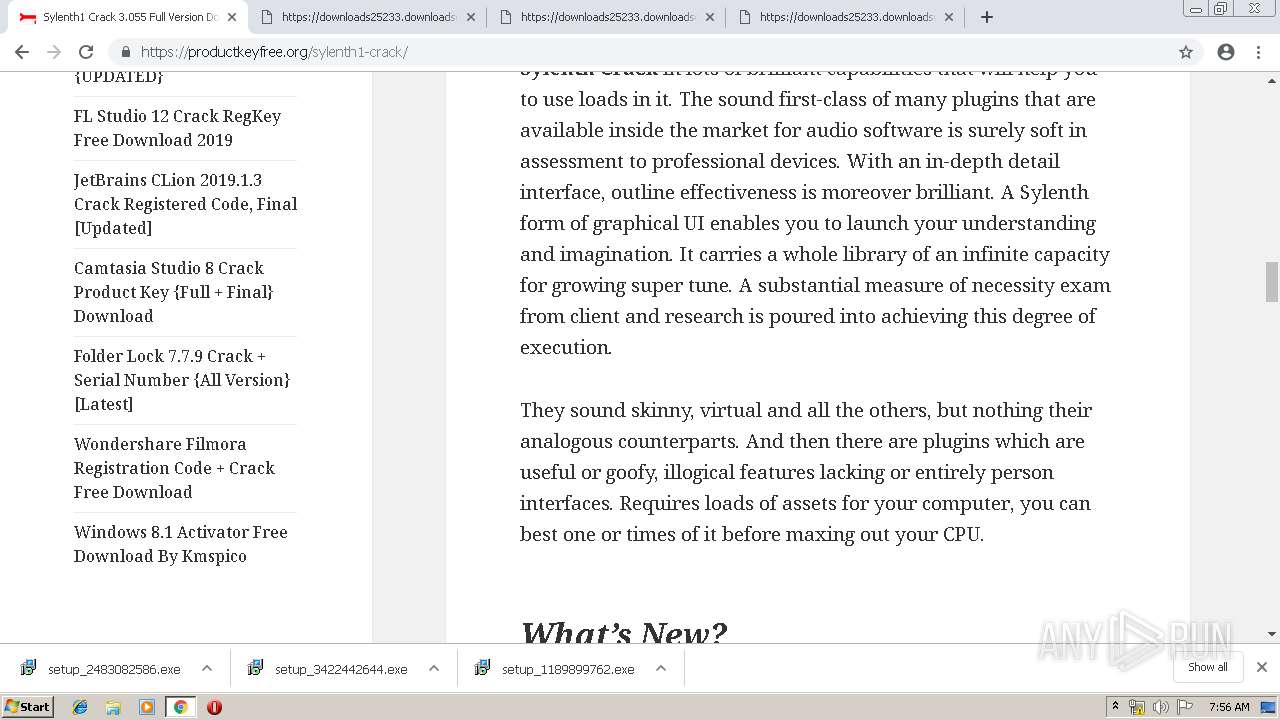Open a new browser tab
This screenshot has width=1280, height=720.
987,17
